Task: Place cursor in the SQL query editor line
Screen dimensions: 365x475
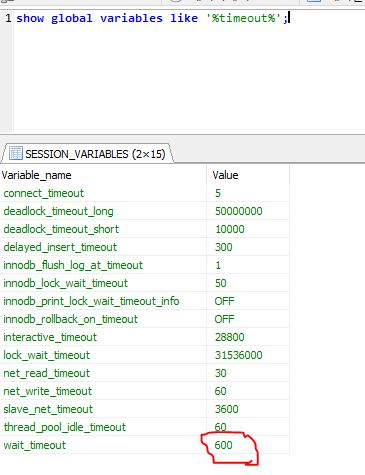Action: [152, 18]
